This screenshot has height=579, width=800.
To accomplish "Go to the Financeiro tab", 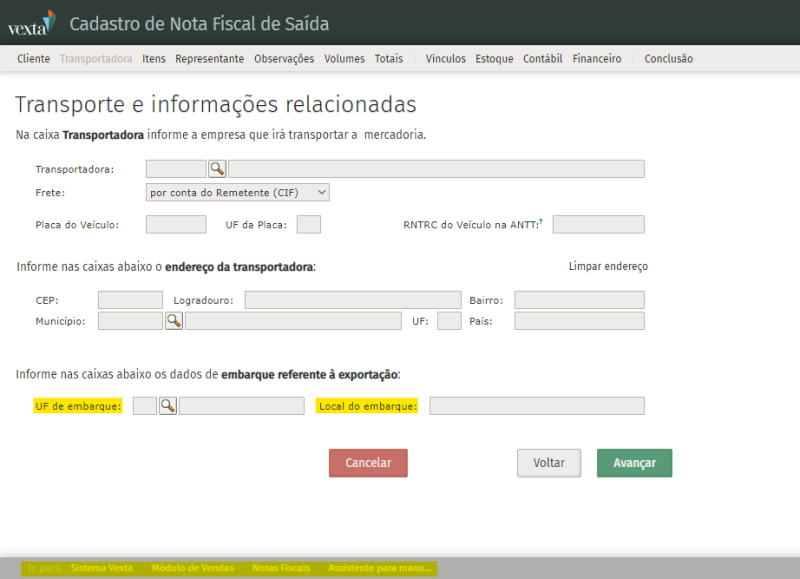I will pos(597,59).
